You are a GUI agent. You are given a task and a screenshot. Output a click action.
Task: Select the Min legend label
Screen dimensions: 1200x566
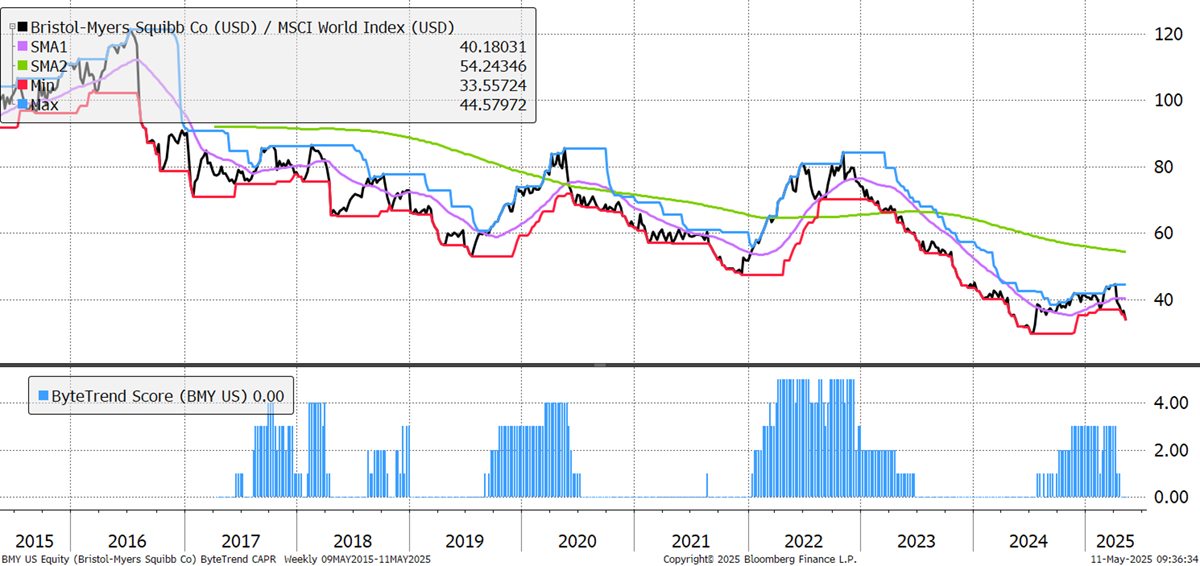[x=44, y=85]
